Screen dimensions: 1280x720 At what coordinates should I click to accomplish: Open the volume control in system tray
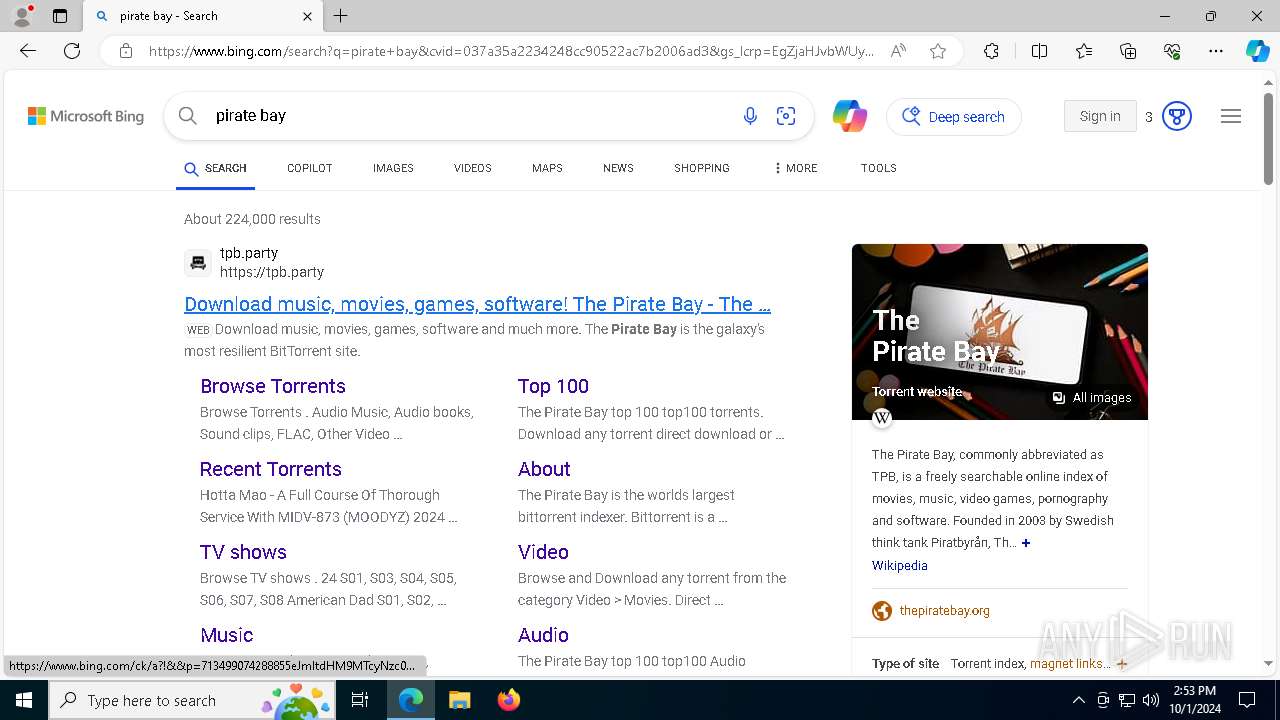pyautogui.click(x=1151, y=700)
